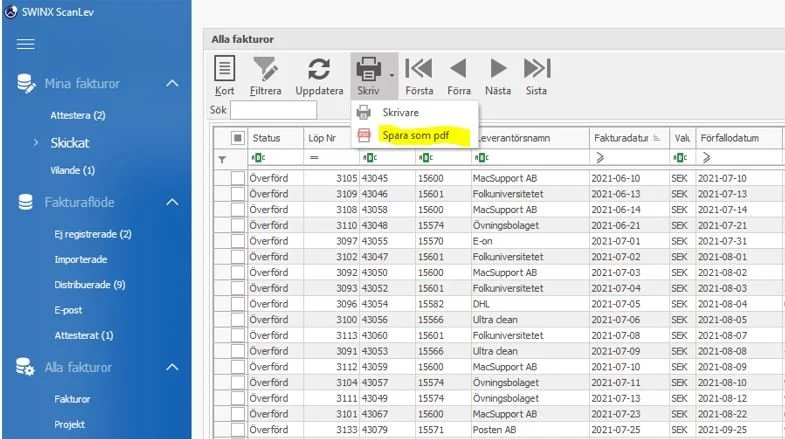Refresh list with Uppdatera icon
Image resolution: width=785 pixels, height=439 pixels.
tap(319, 69)
